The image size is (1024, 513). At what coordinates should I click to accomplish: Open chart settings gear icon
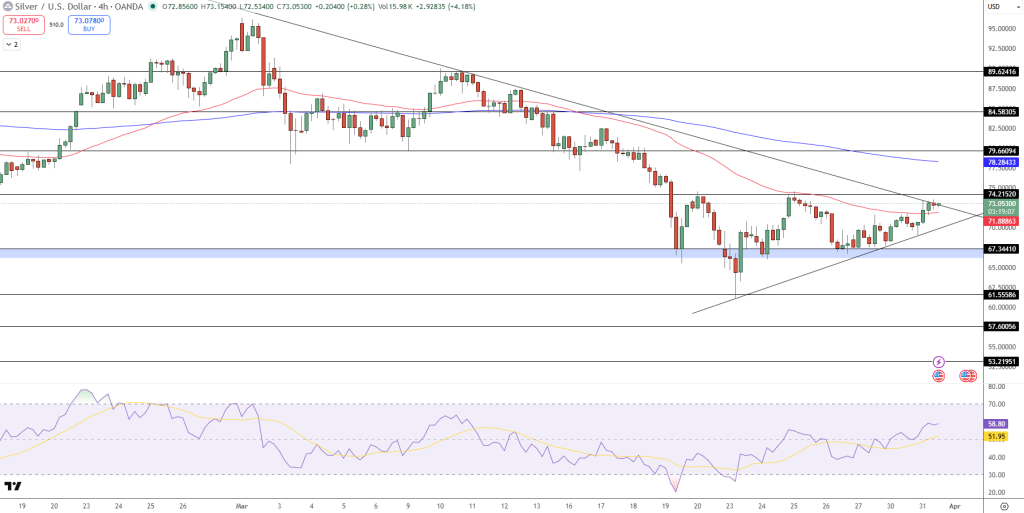coord(1002,506)
